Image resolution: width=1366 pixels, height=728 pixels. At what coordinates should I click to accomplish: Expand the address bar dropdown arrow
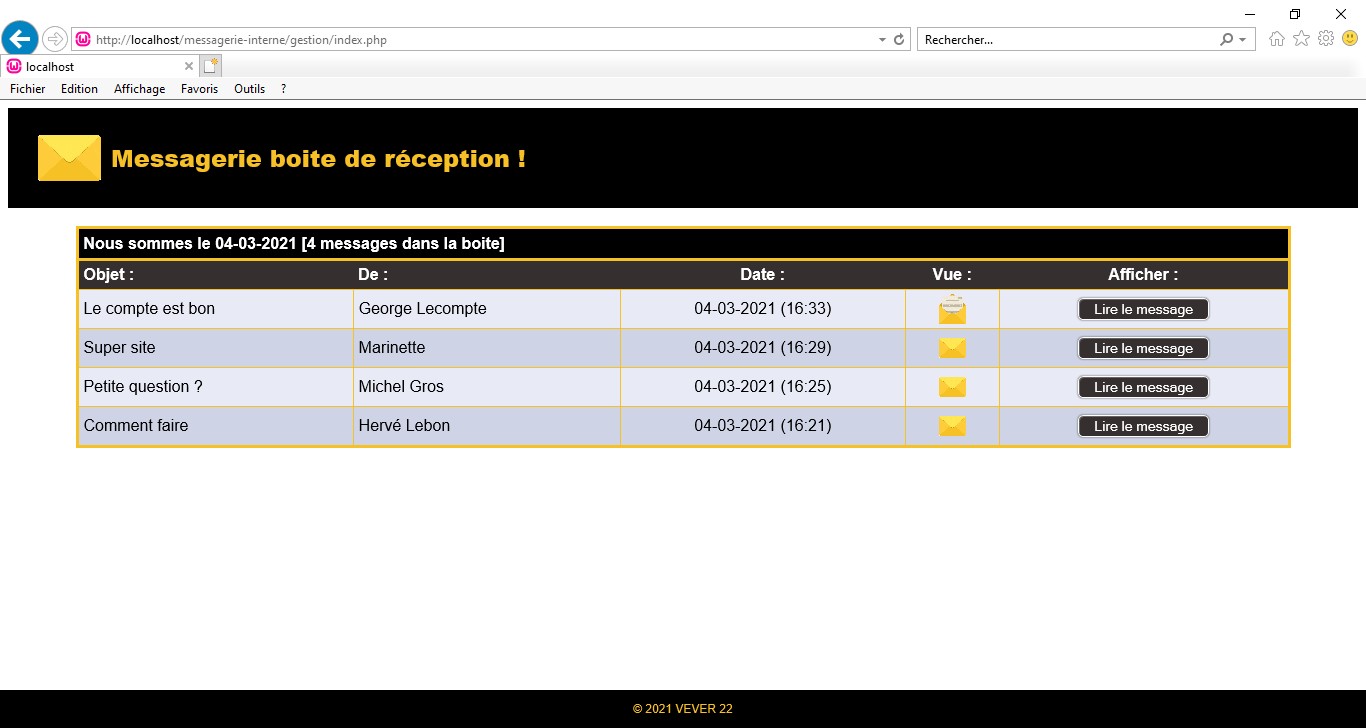(882, 40)
